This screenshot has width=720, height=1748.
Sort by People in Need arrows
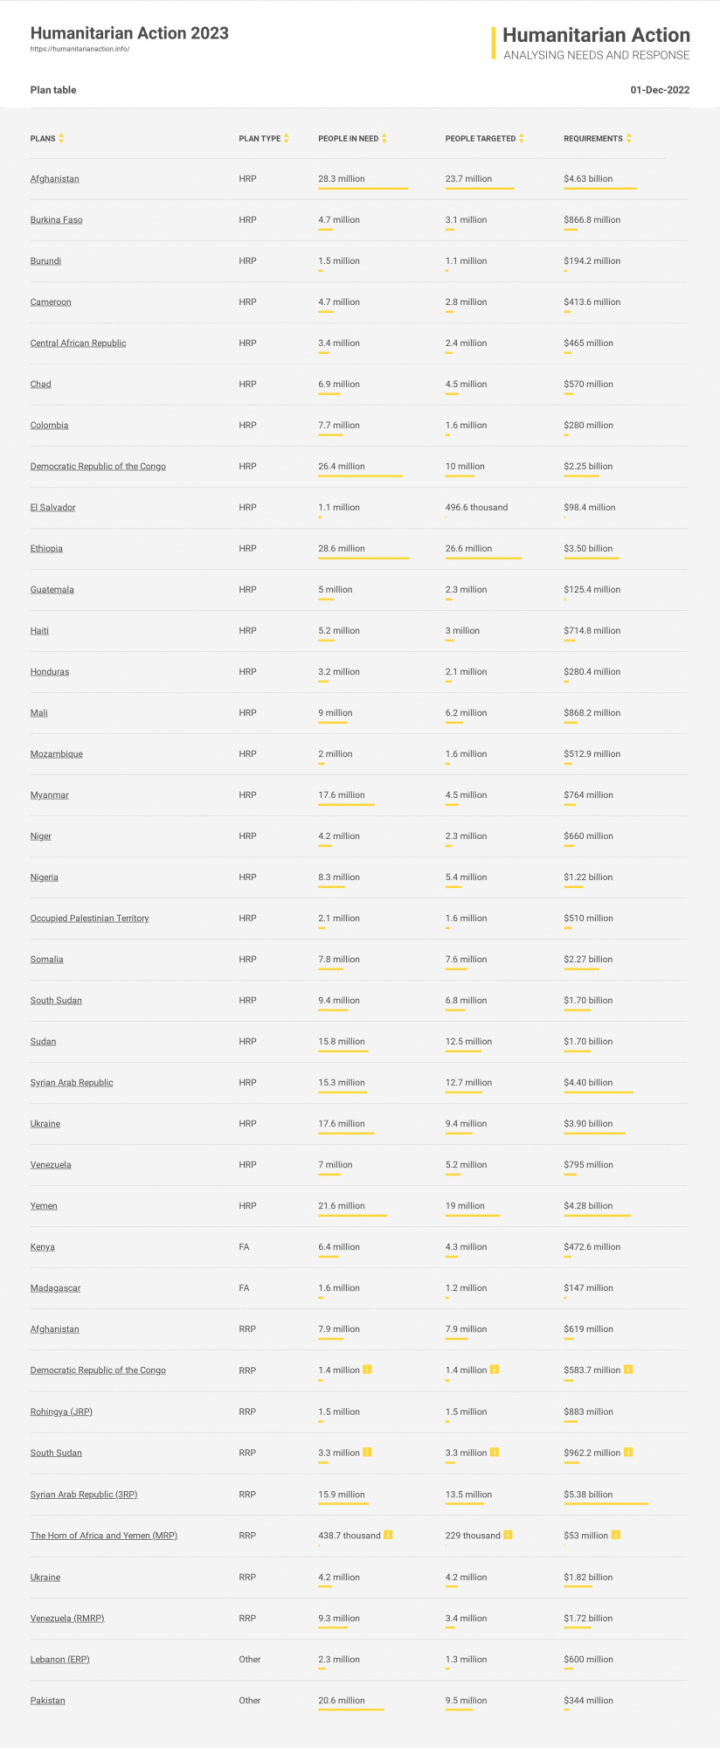[384, 138]
